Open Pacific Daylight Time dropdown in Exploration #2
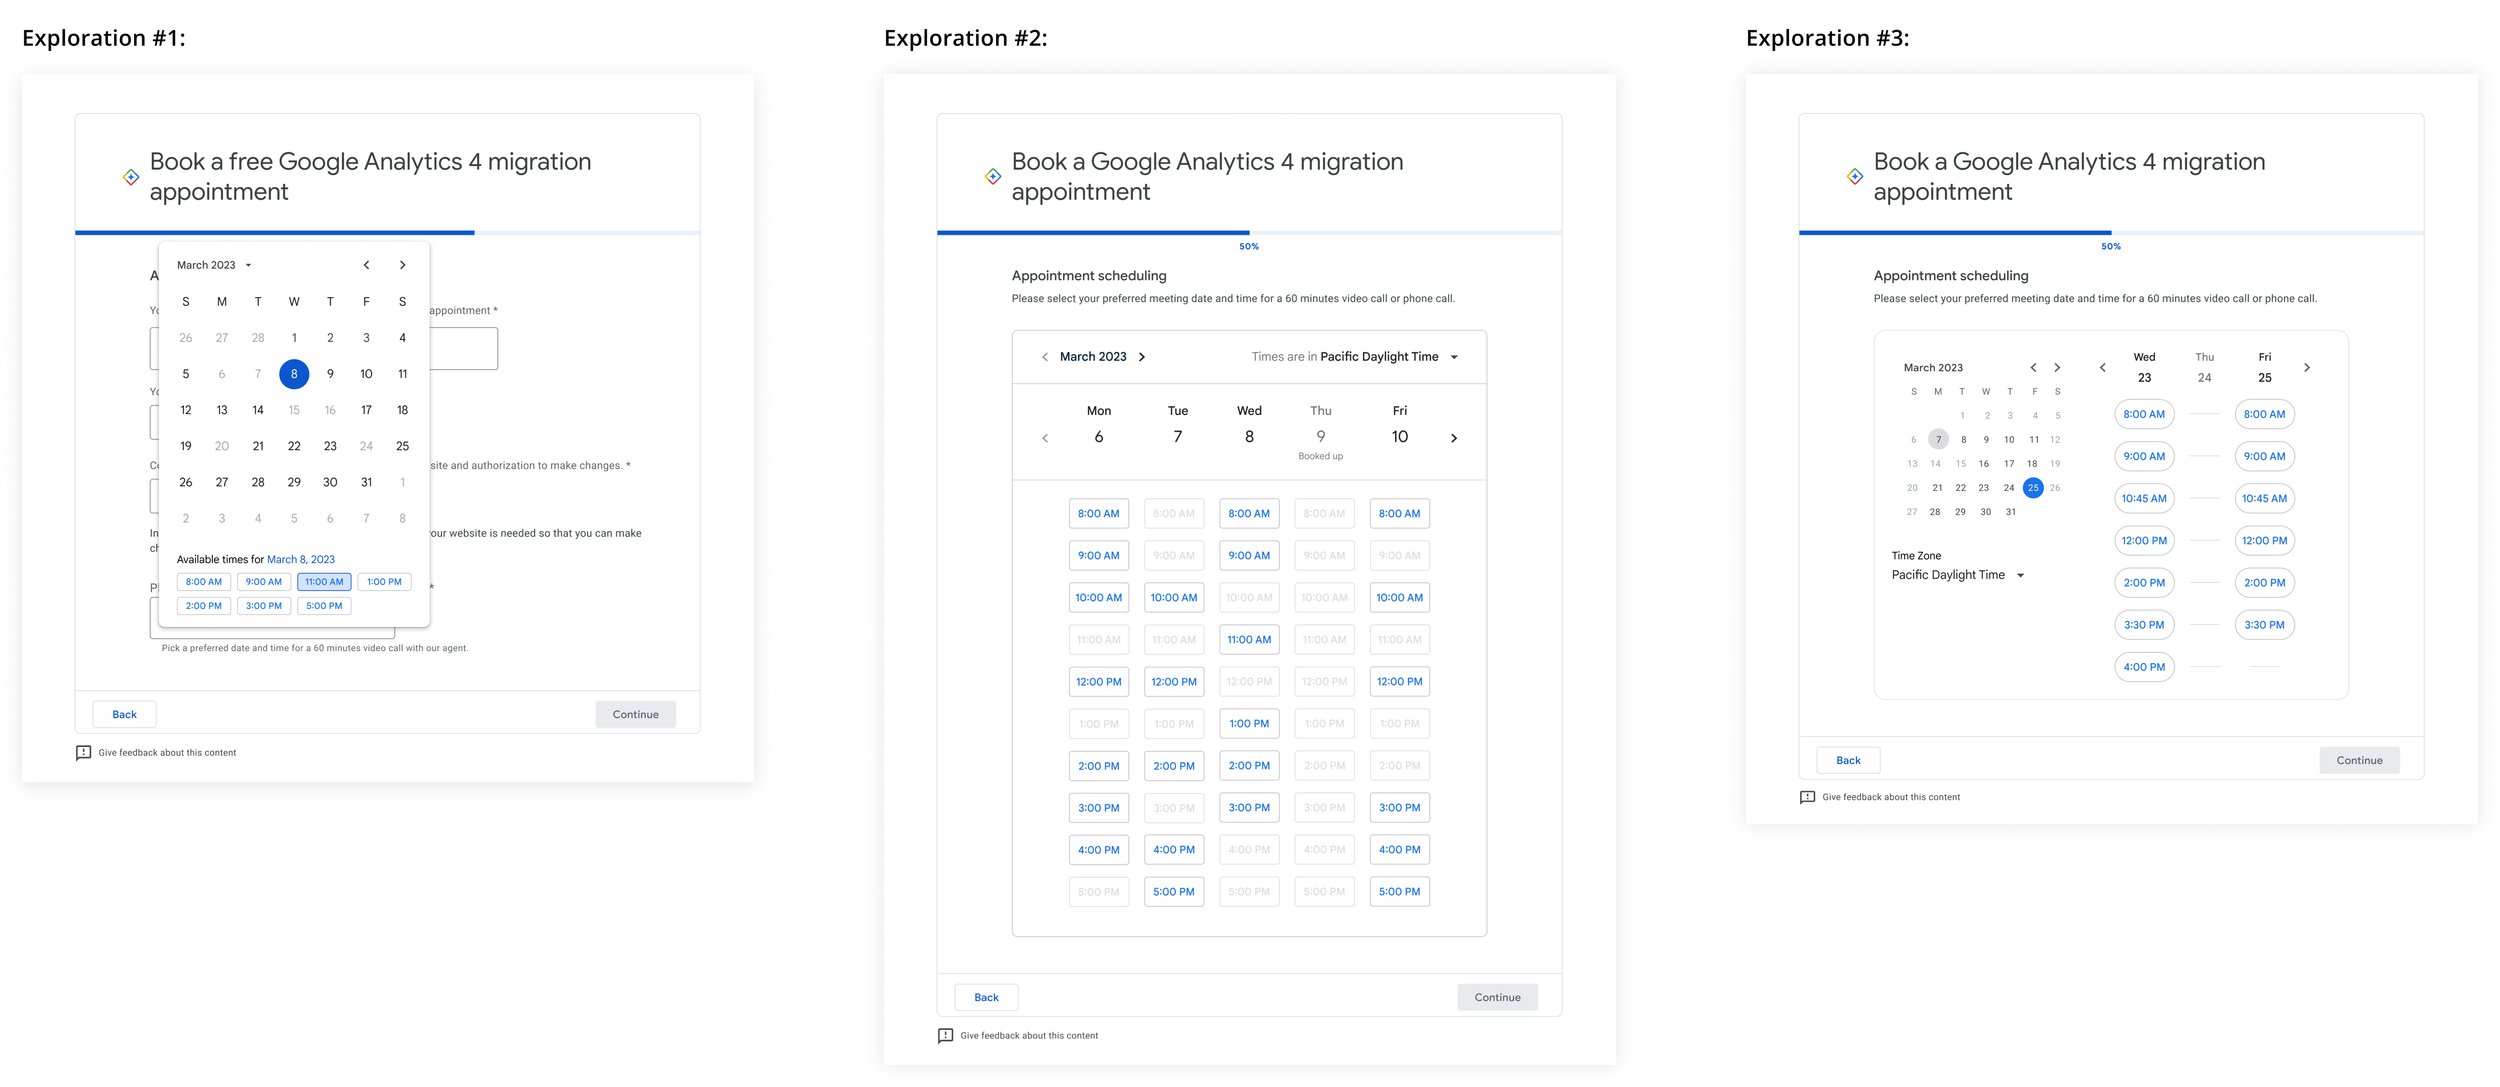Image resolution: width=2500 pixels, height=1087 pixels. pos(1389,357)
